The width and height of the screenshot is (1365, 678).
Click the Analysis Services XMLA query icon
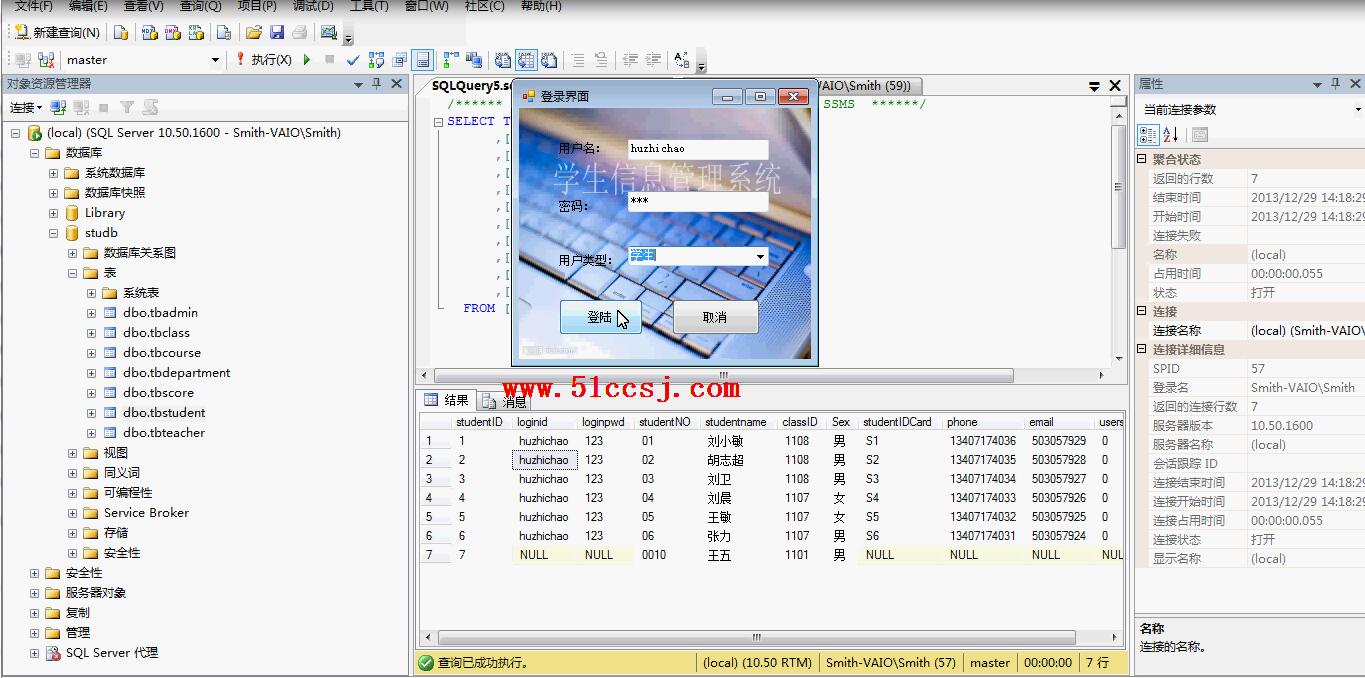pyautogui.click(x=196, y=32)
